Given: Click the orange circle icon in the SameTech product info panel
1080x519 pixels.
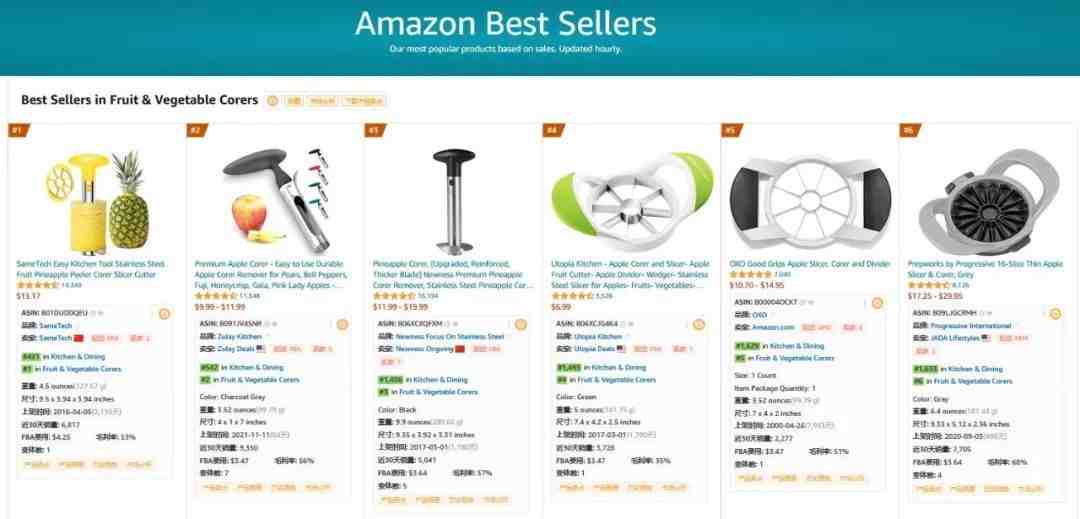Looking at the screenshot, I should click(x=164, y=314).
